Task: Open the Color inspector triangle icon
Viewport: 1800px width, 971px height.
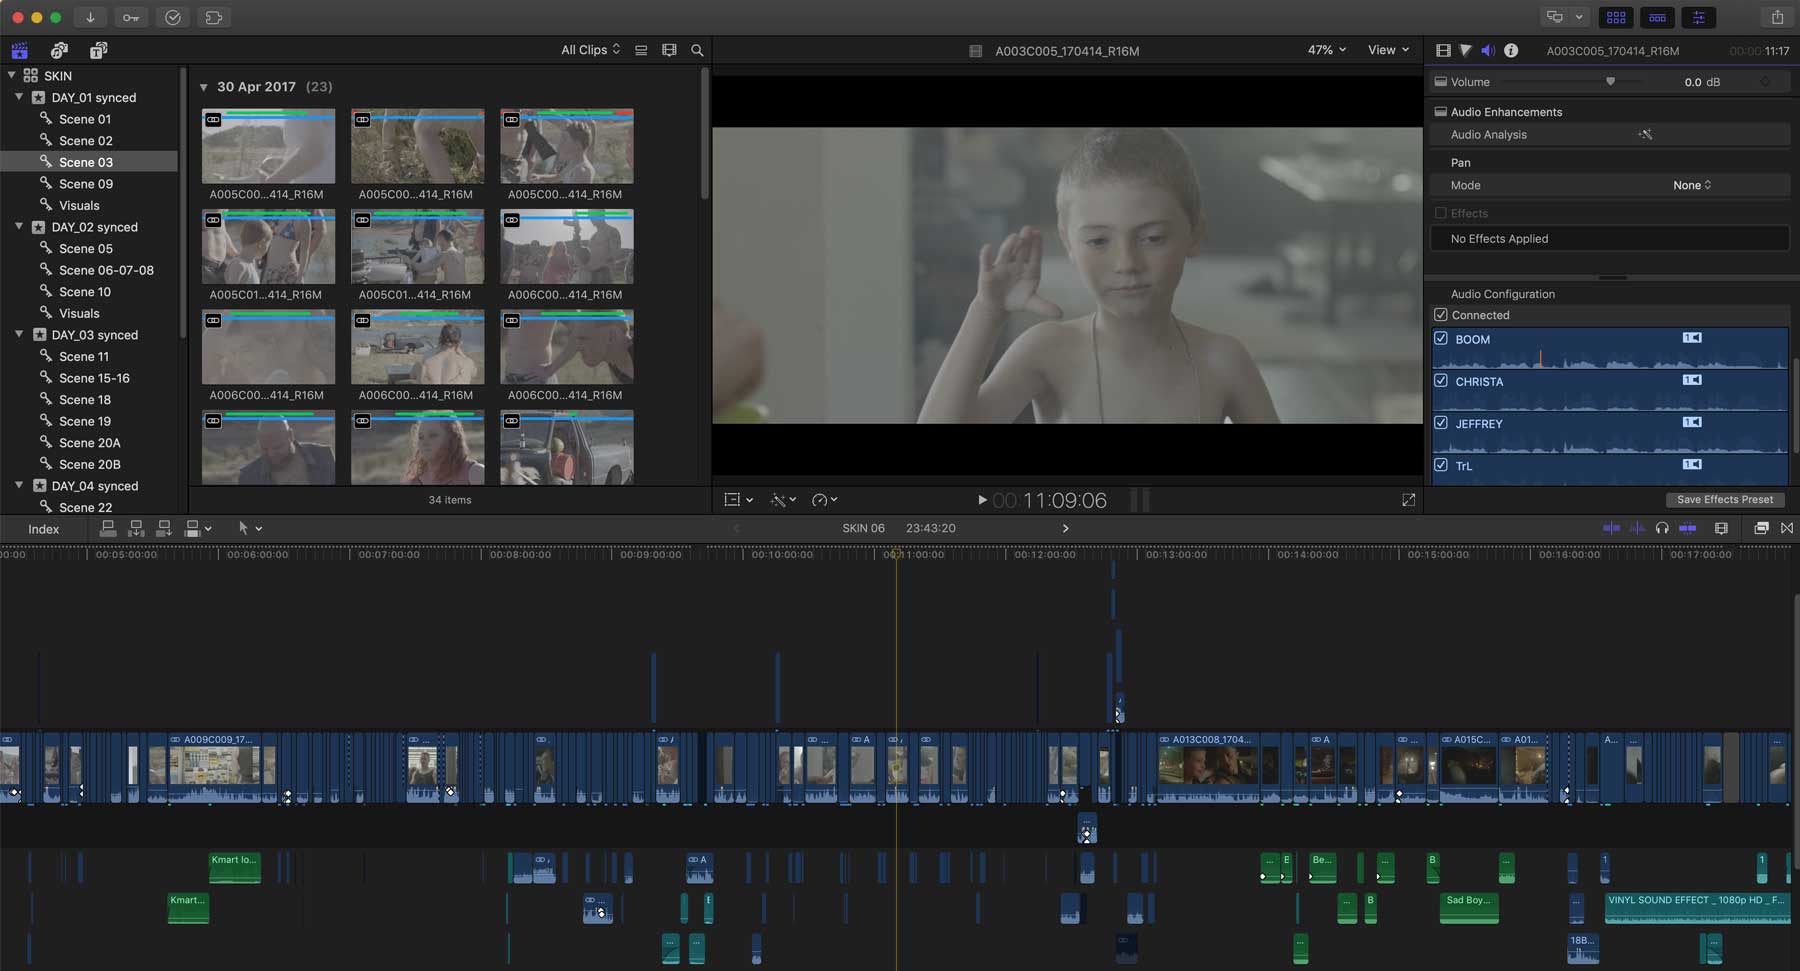Action: [1465, 50]
